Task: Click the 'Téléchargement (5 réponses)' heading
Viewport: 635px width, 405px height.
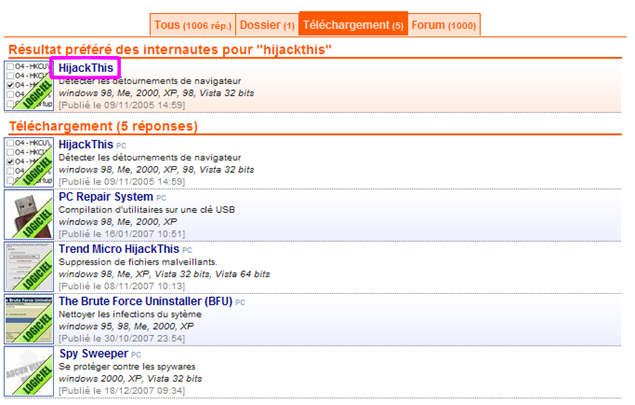Action: coord(103,126)
